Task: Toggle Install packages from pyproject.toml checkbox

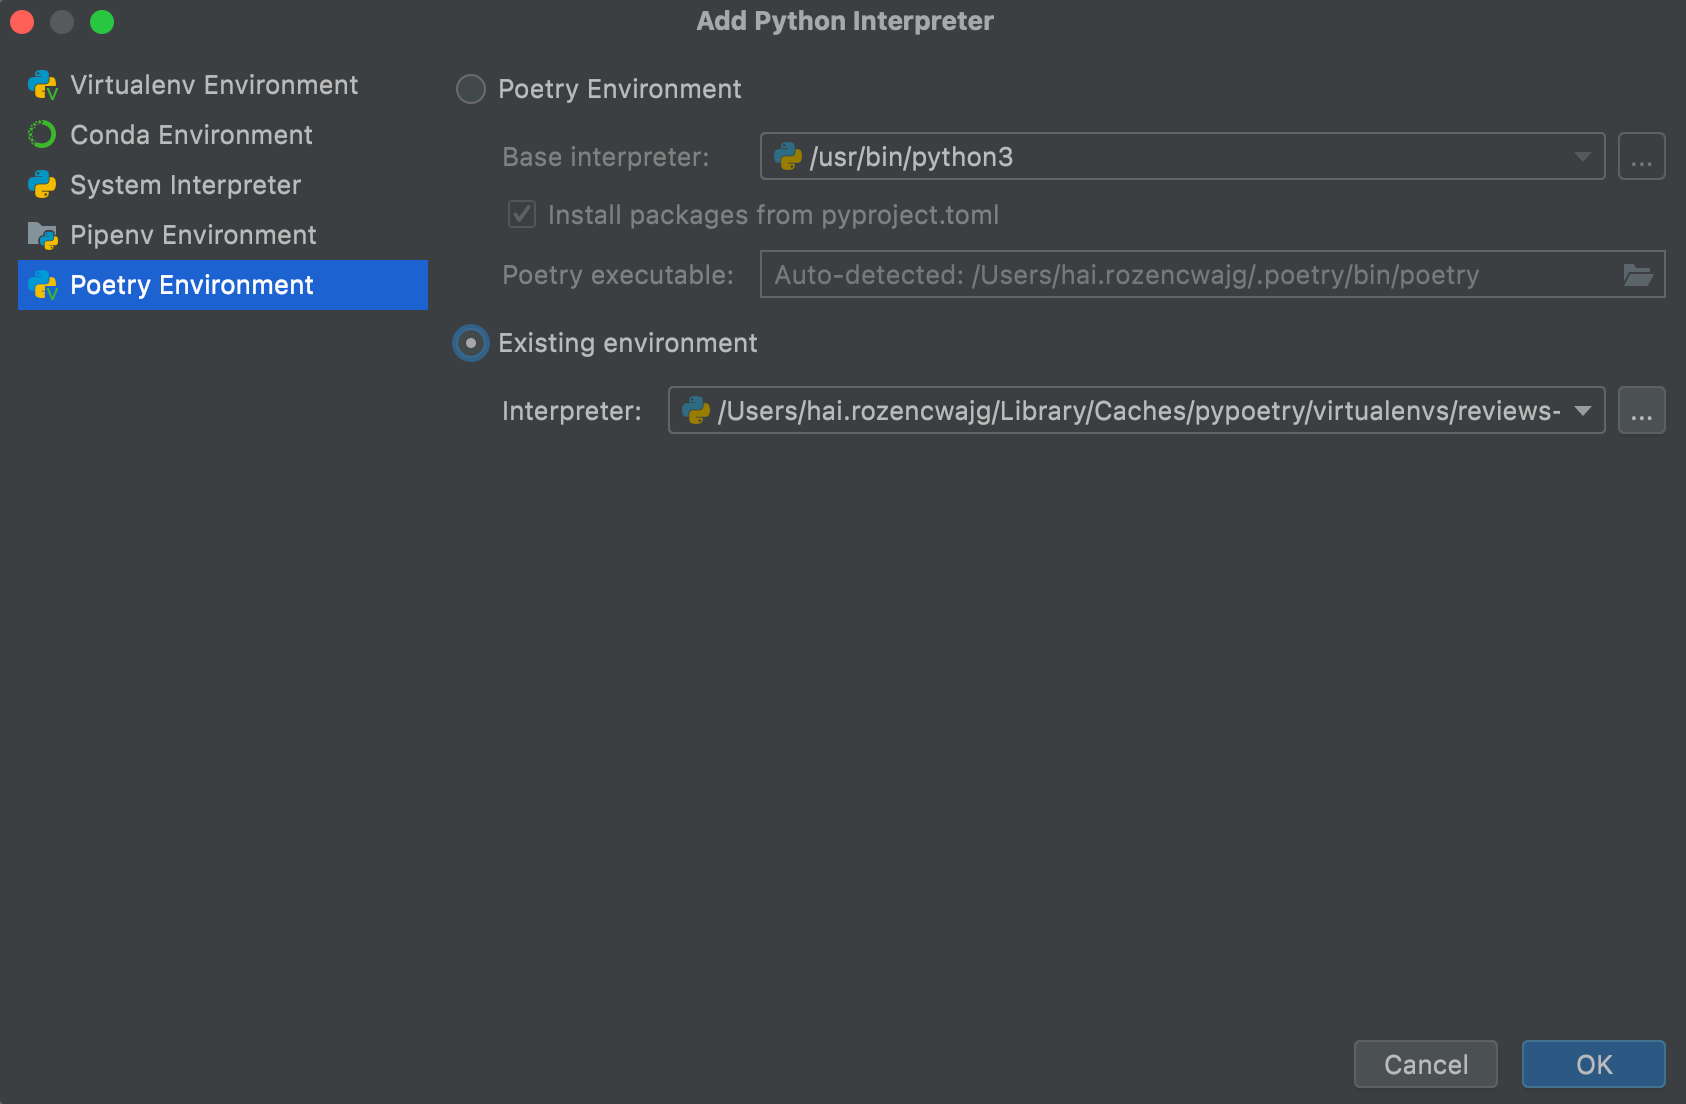Action: (x=522, y=215)
